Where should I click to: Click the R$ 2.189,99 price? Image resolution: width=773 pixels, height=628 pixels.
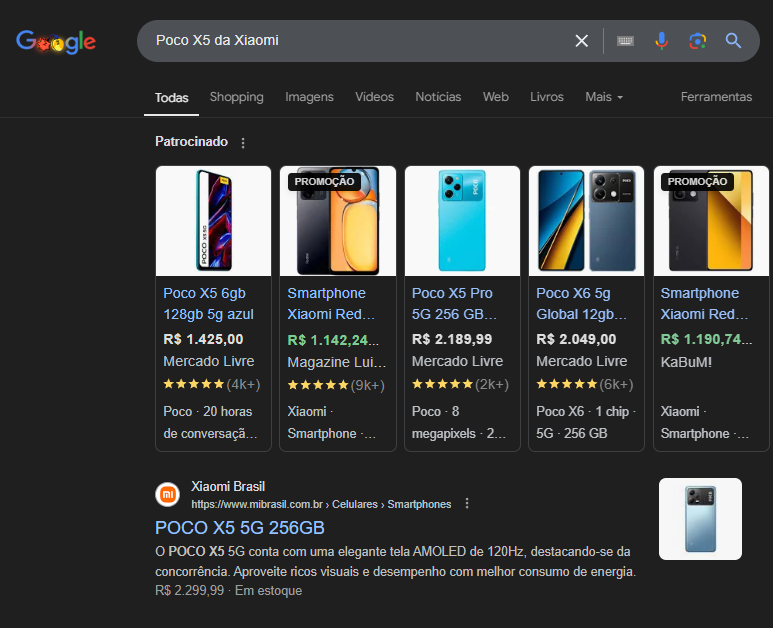point(452,339)
